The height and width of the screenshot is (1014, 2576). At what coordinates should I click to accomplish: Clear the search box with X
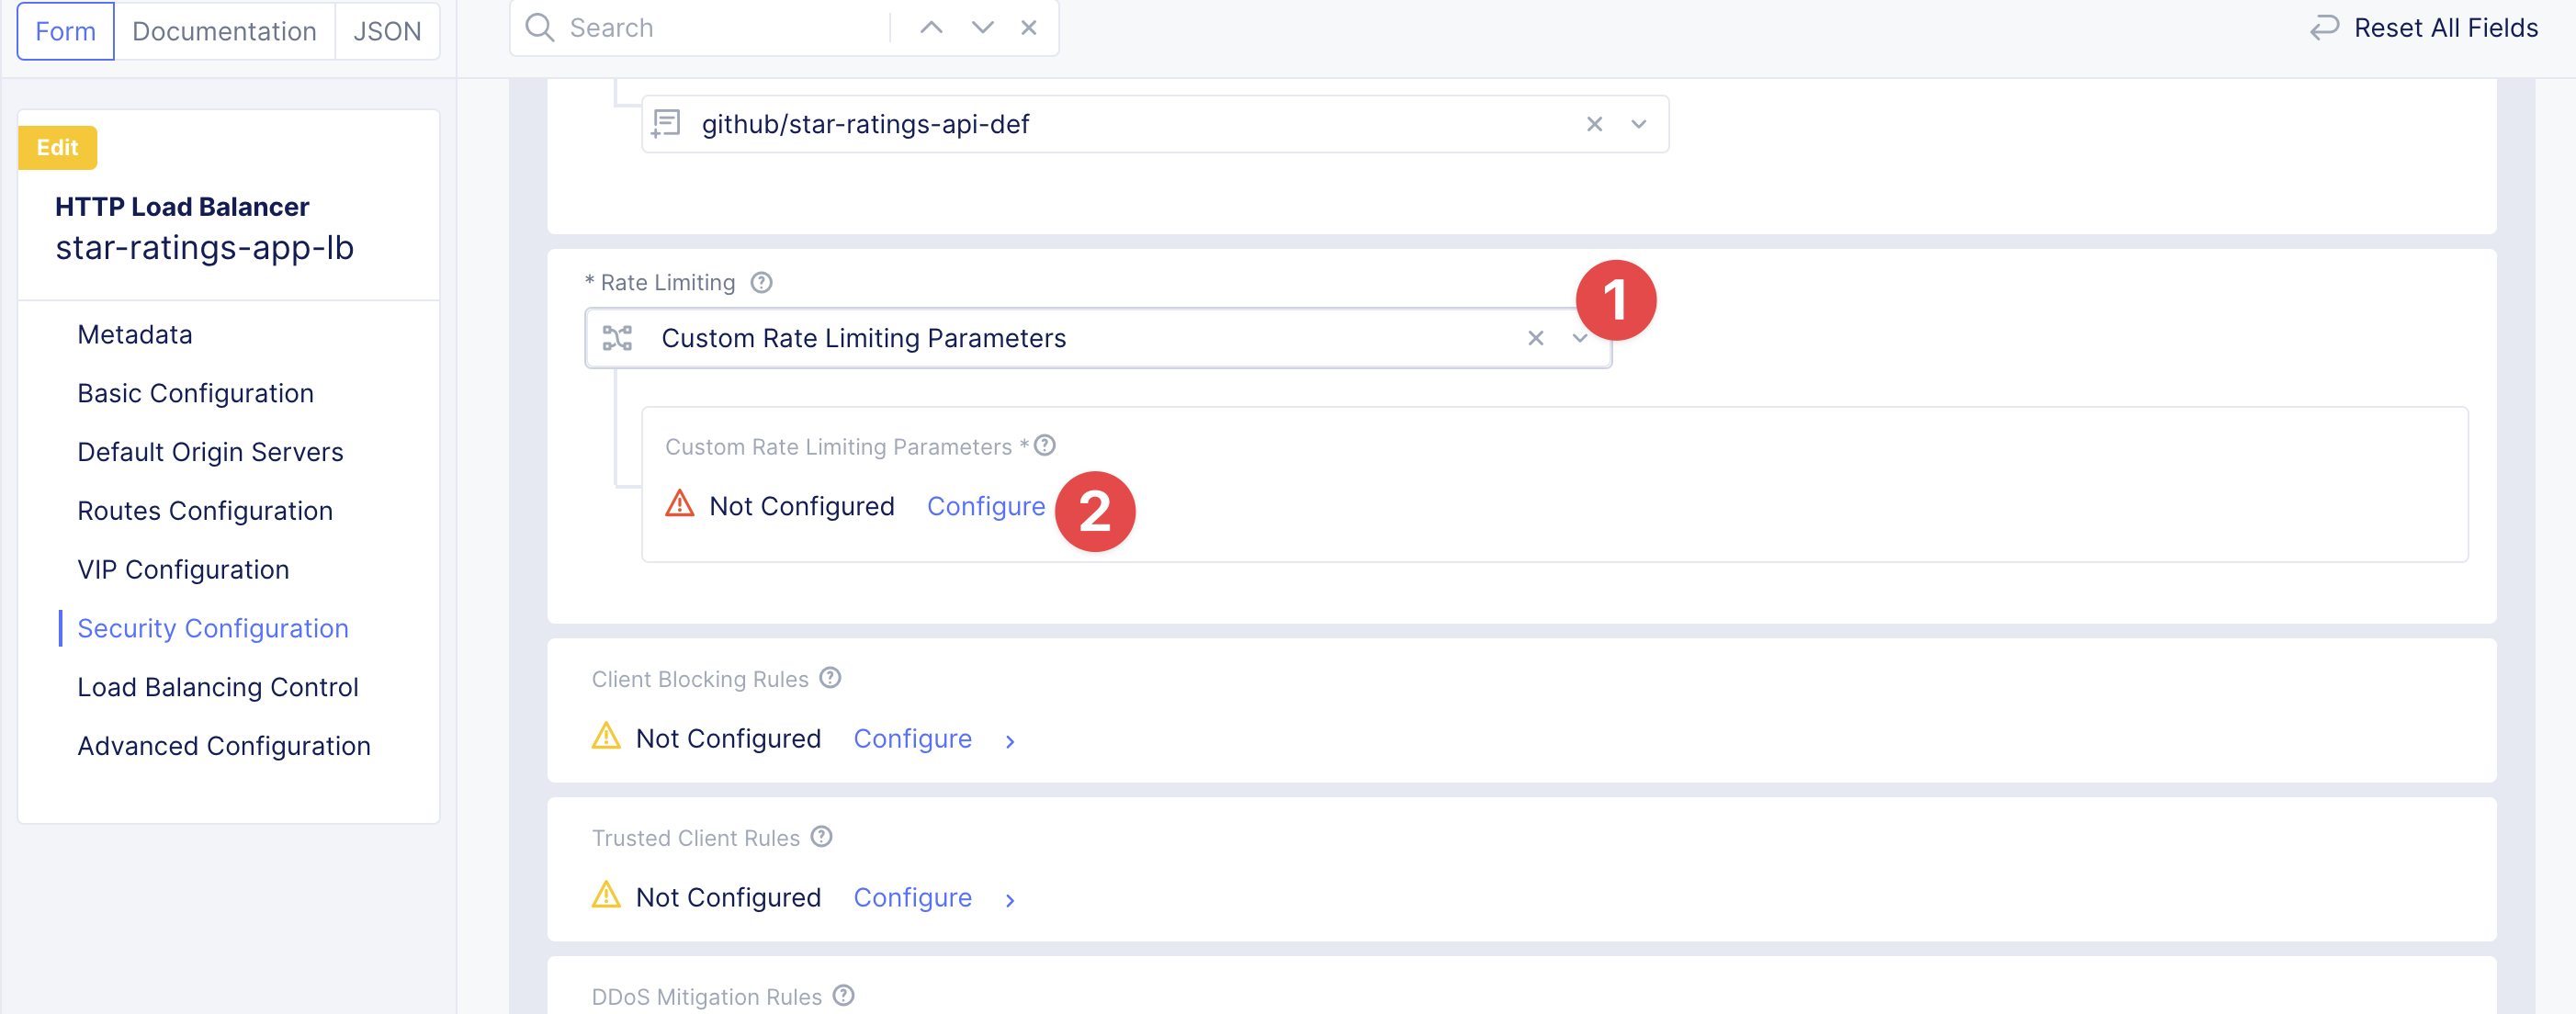coord(1028,28)
